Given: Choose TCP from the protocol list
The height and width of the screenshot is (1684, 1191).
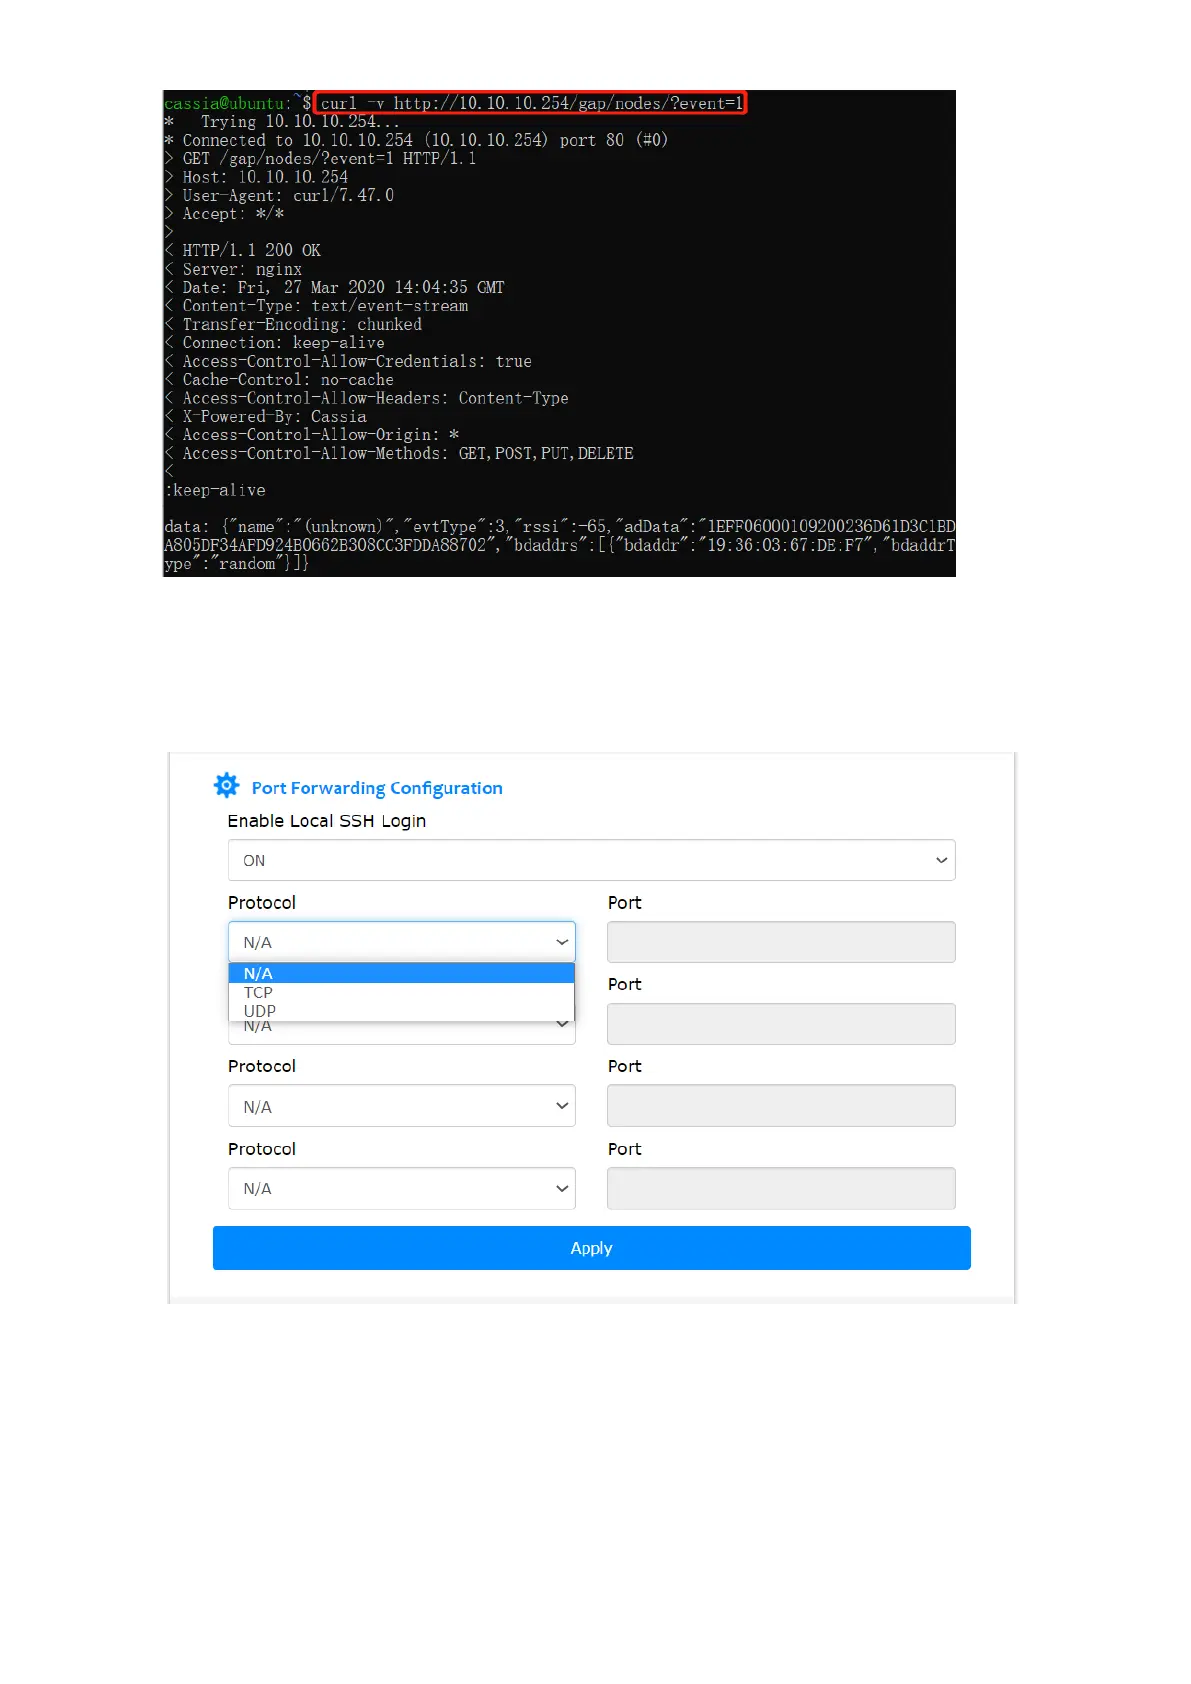Looking at the screenshot, I should point(401,992).
